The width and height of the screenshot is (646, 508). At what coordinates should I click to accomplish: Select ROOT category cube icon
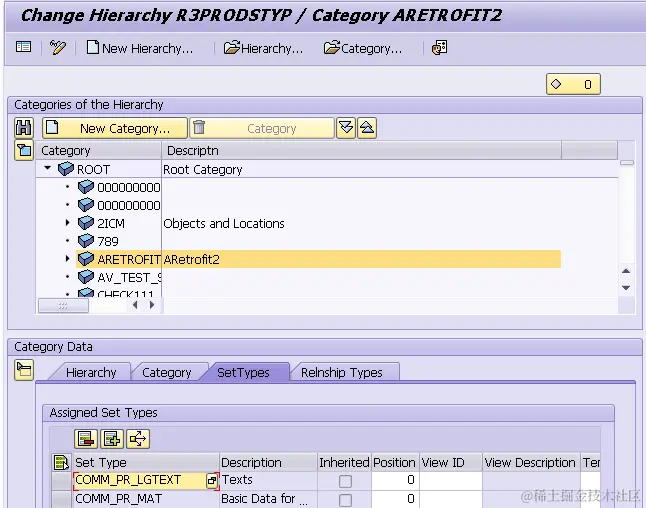66,169
